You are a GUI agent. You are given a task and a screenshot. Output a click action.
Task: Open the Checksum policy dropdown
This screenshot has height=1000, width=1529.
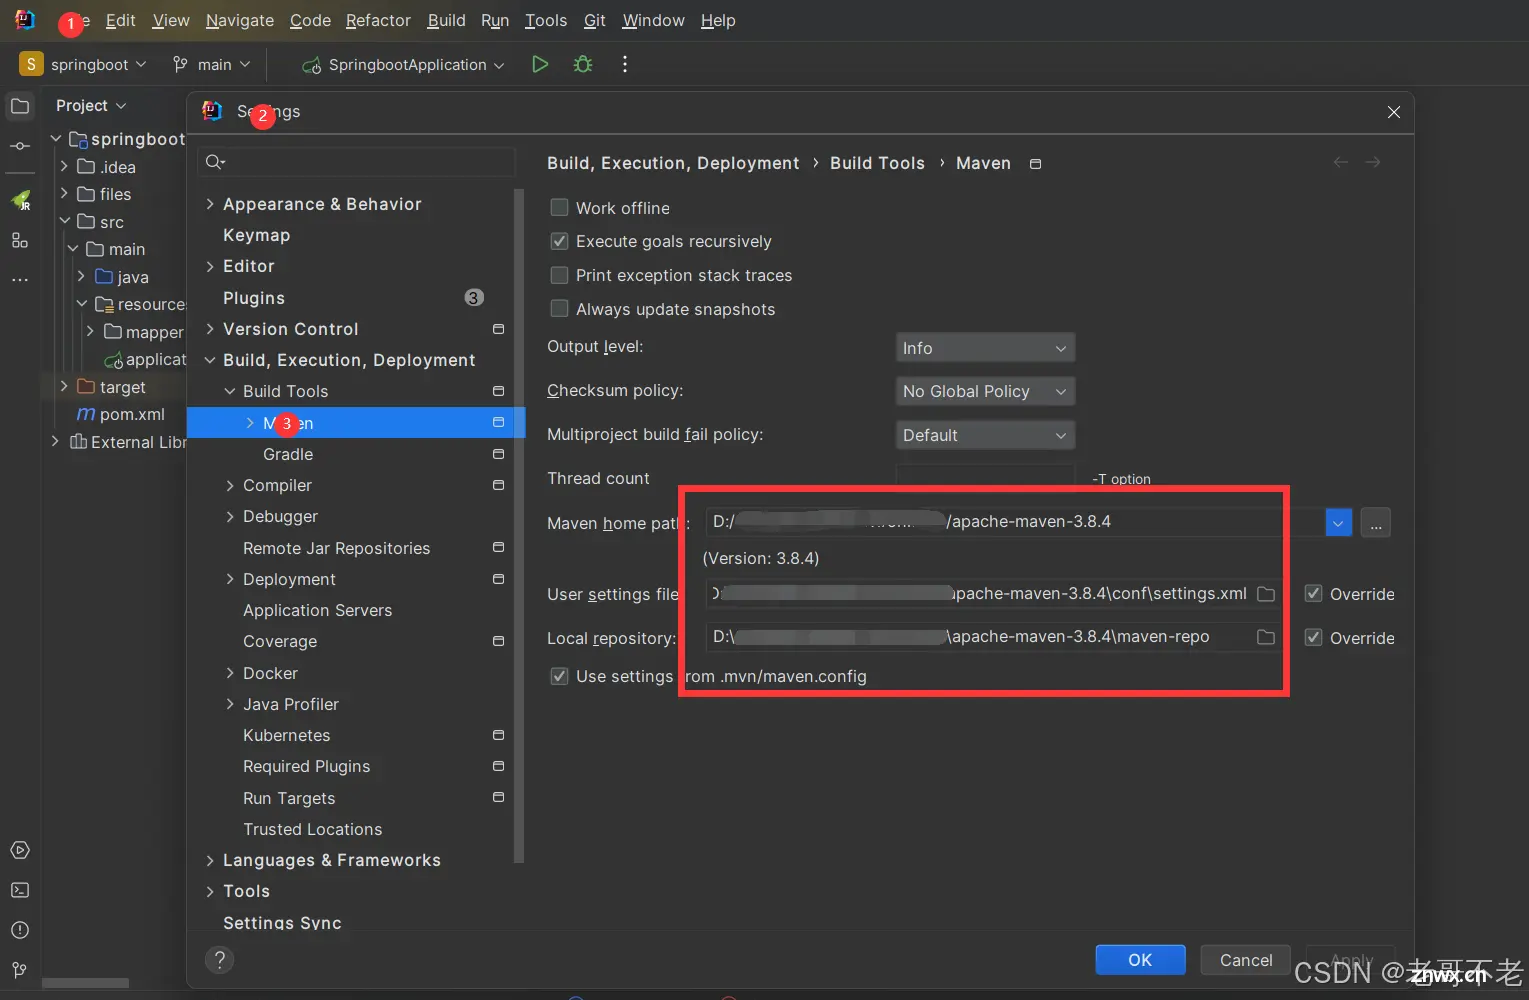pyautogui.click(x=985, y=391)
